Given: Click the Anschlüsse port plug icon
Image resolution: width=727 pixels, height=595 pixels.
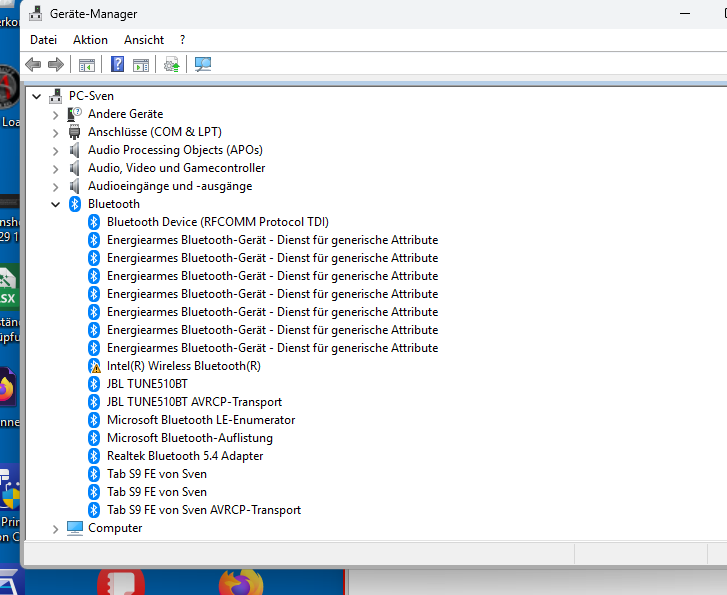Looking at the screenshot, I should 74,132.
